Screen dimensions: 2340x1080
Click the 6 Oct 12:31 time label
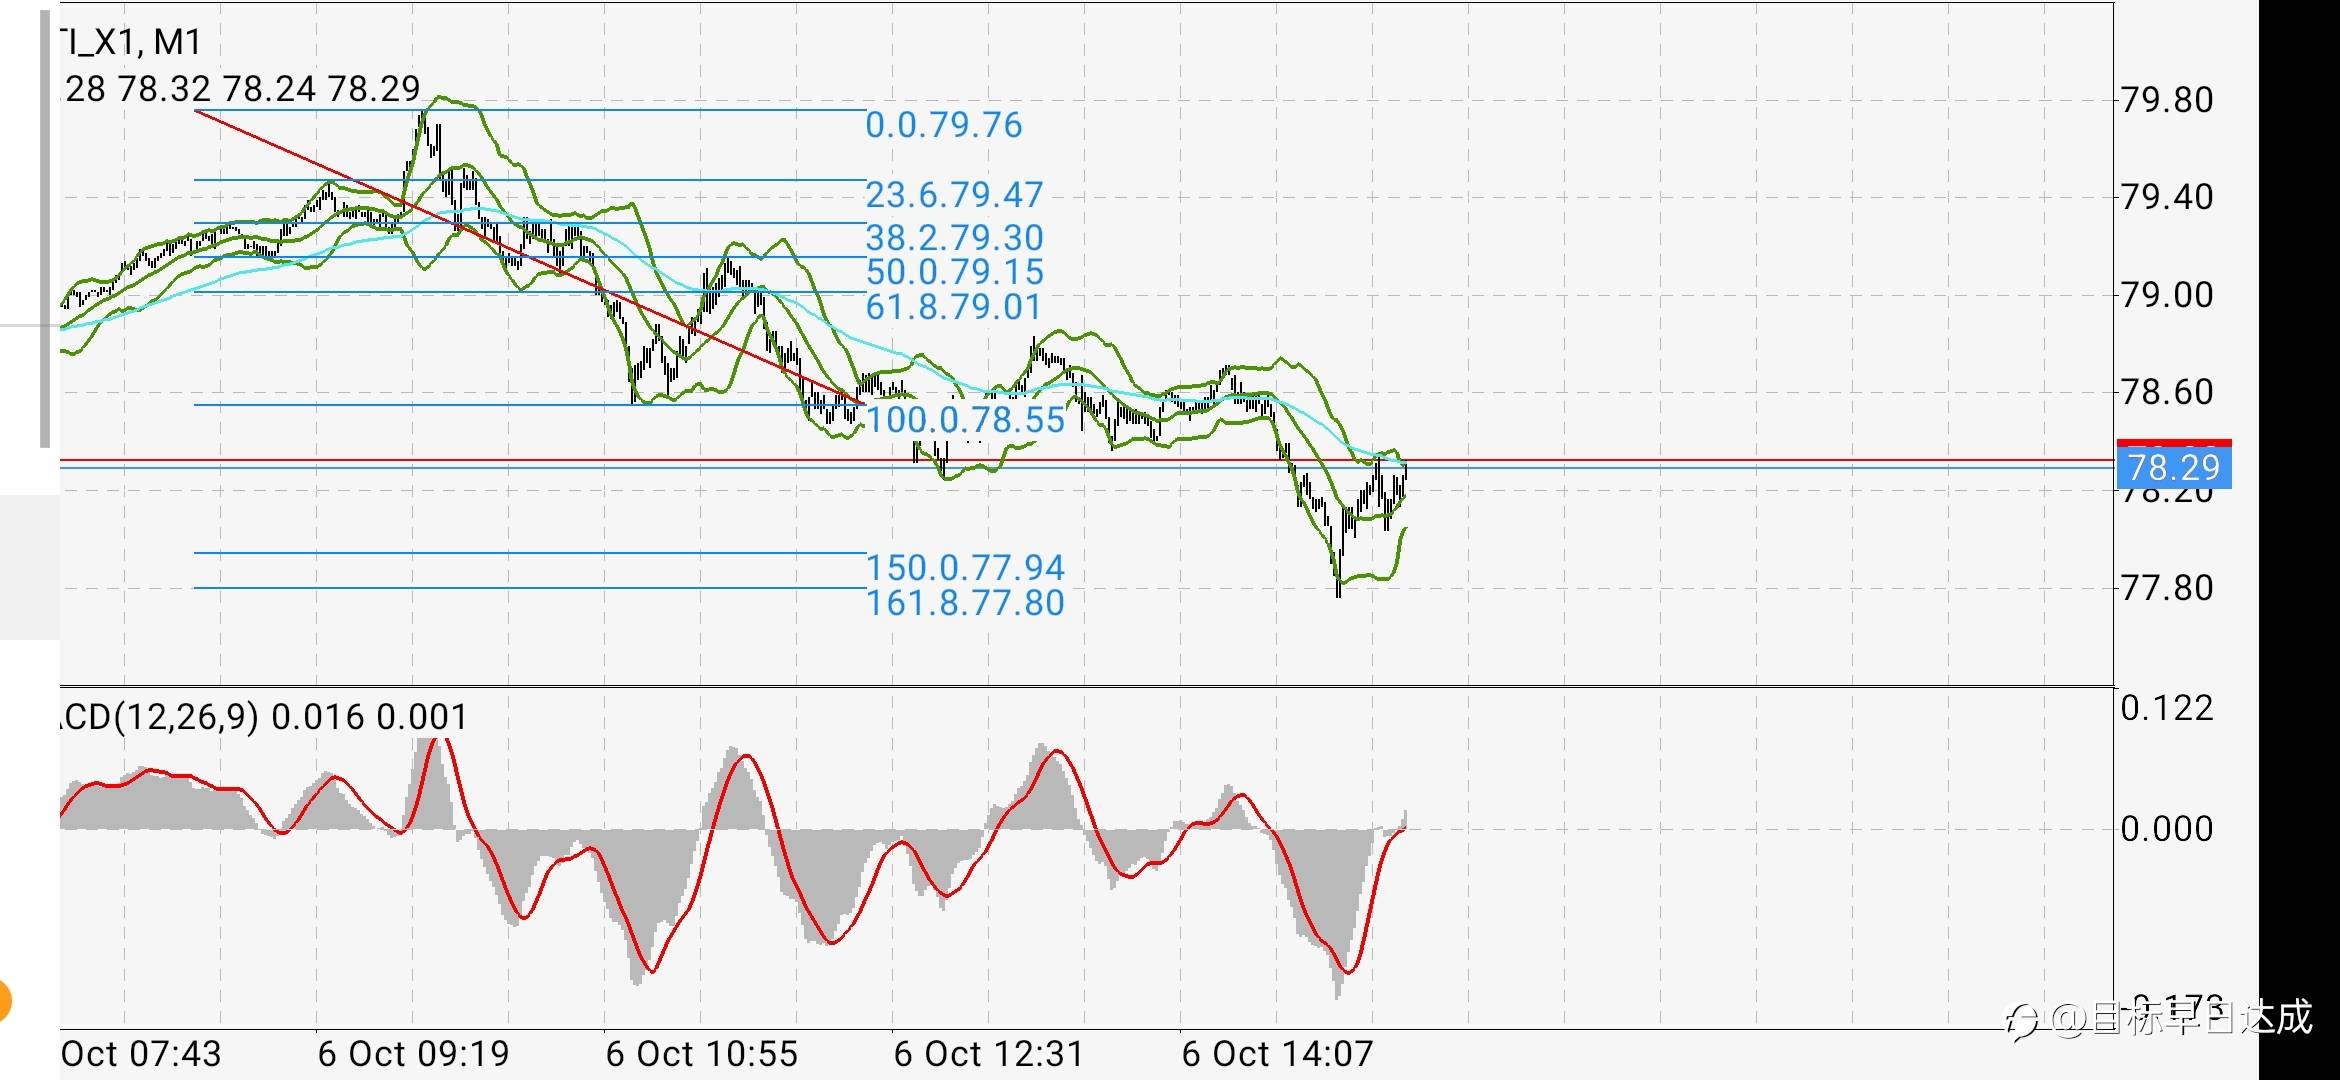click(x=989, y=1054)
